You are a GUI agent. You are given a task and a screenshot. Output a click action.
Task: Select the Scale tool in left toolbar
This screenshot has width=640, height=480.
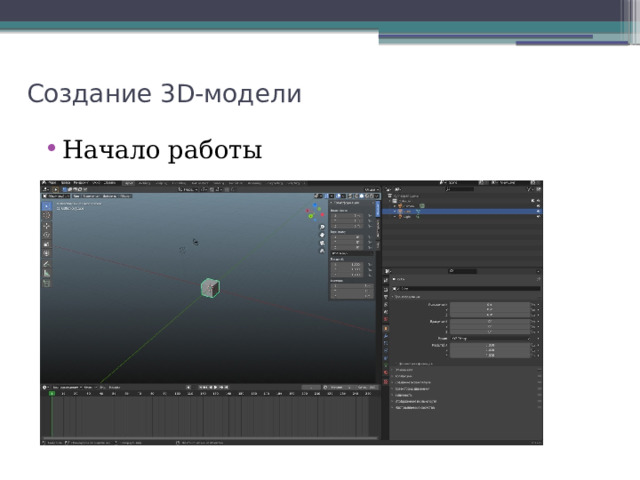(46, 244)
